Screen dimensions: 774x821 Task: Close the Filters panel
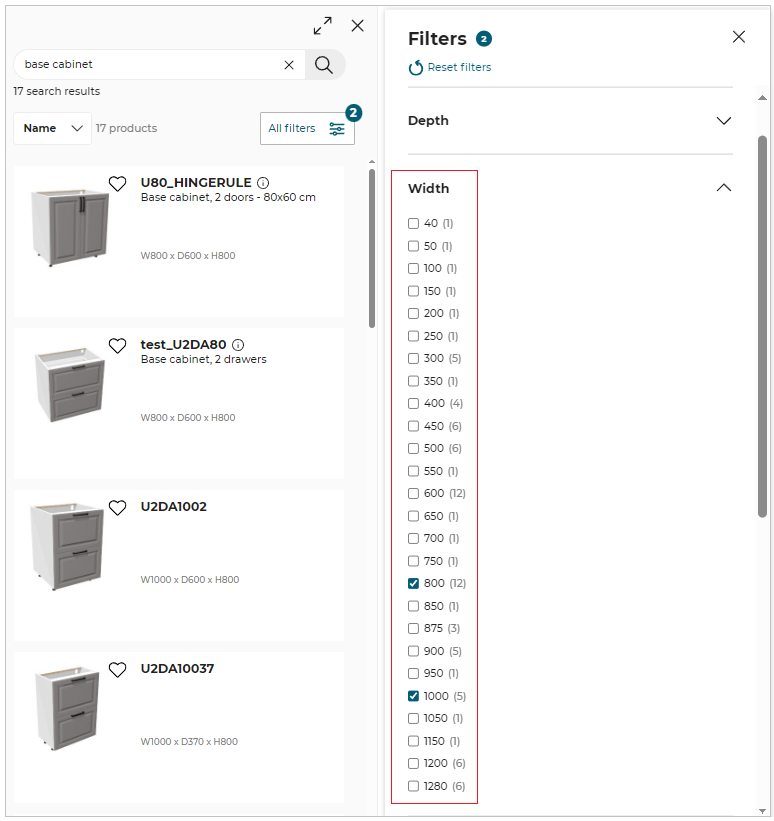pyautogui.click(x=739, y=37)
